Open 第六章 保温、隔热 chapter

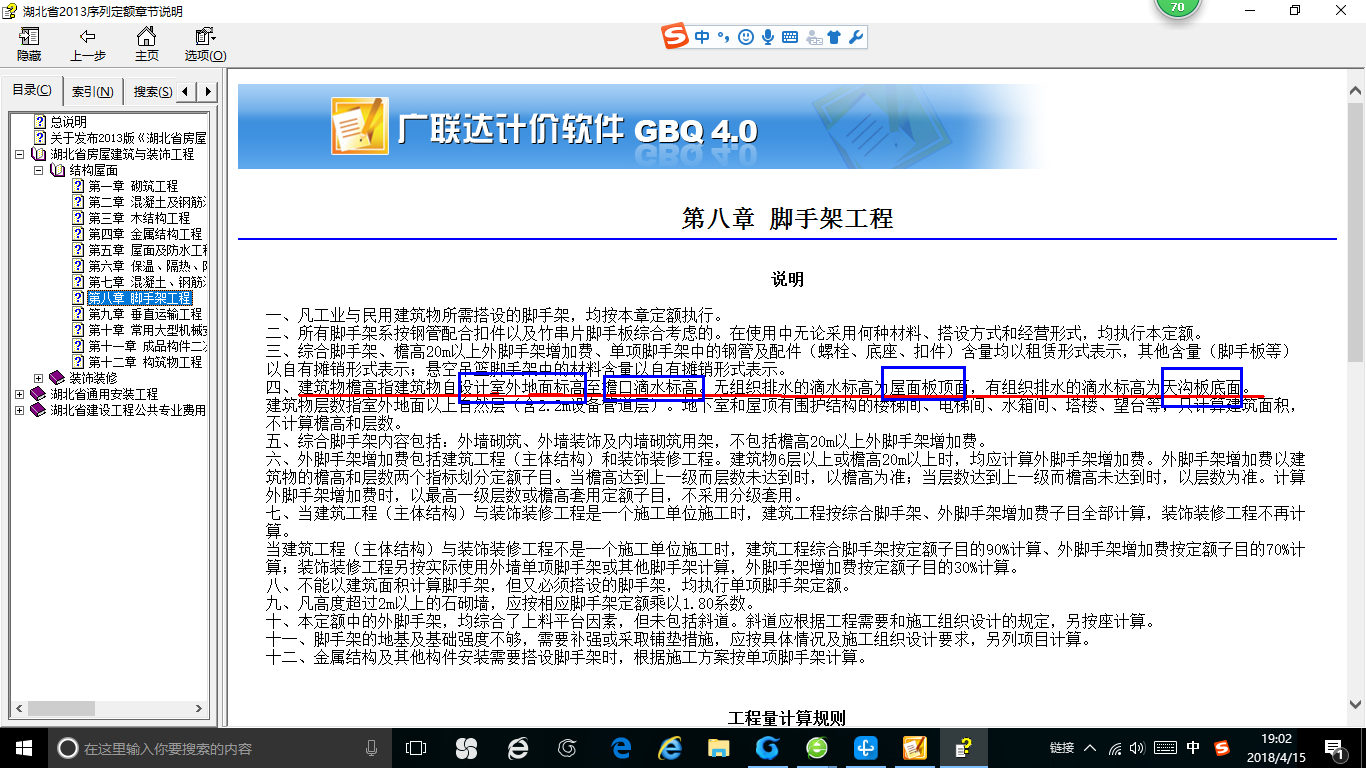[147, 266]
